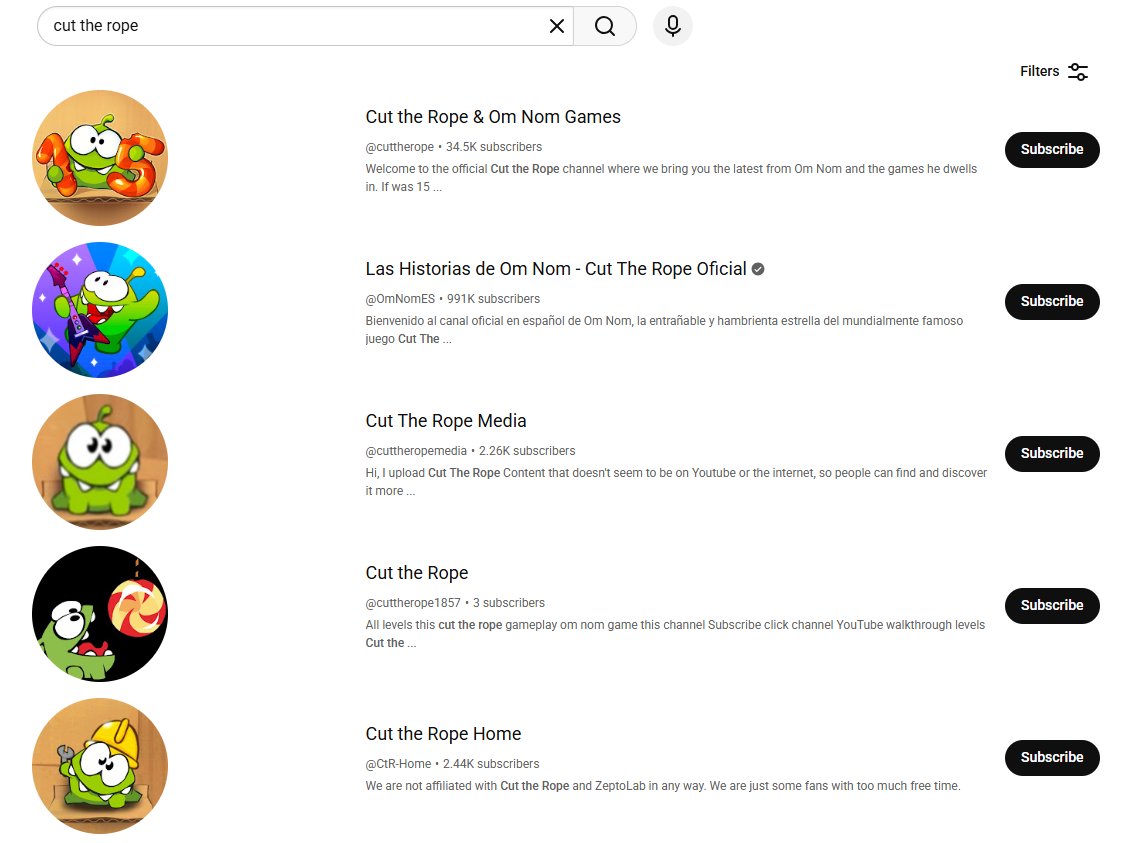The width and height of the screenshot is (1133, 843).
Task: Click the magnifying glass search button
Action: pyautogui.click(x=605, y=26)
